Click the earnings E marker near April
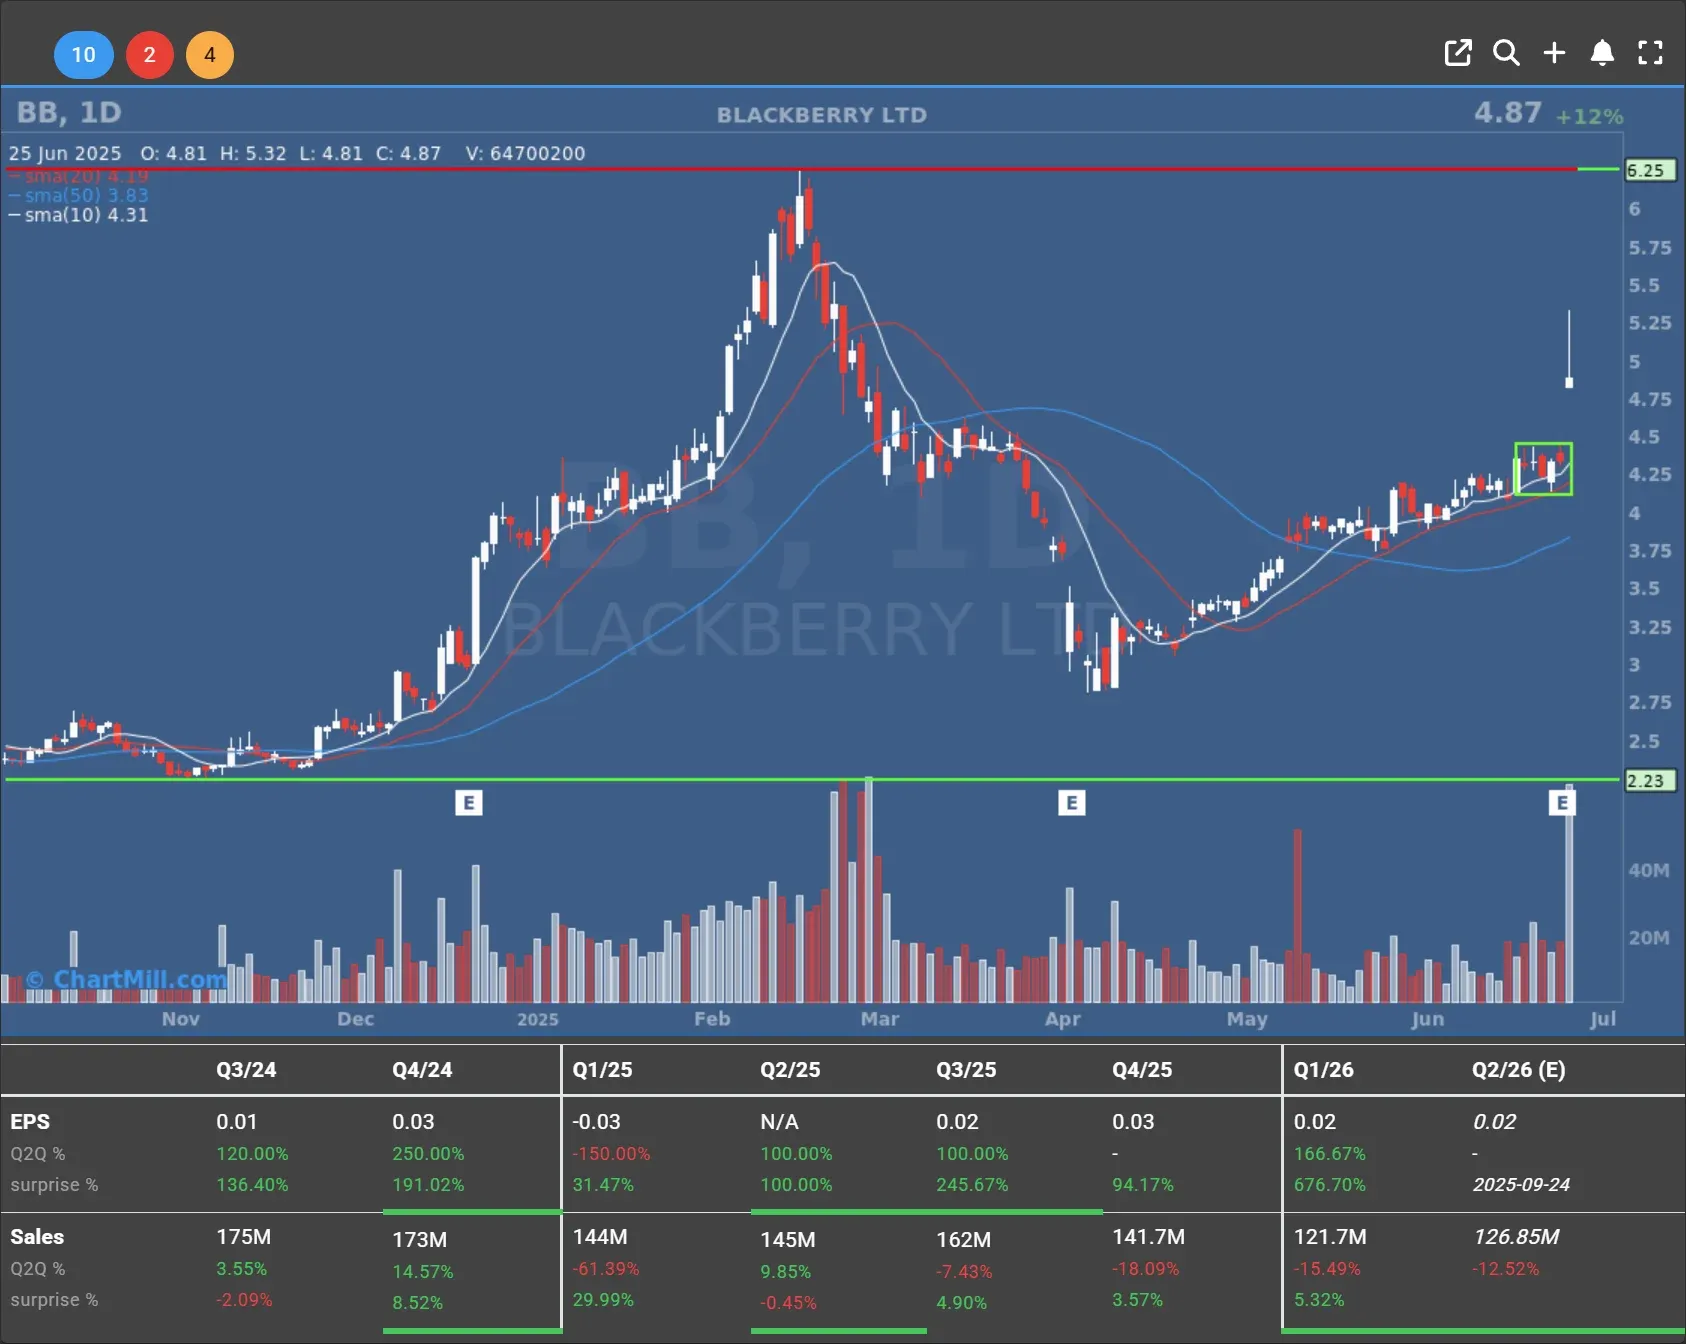Image resolution: width=1686 pixels, height=1344 pixels. (1071, 802)
